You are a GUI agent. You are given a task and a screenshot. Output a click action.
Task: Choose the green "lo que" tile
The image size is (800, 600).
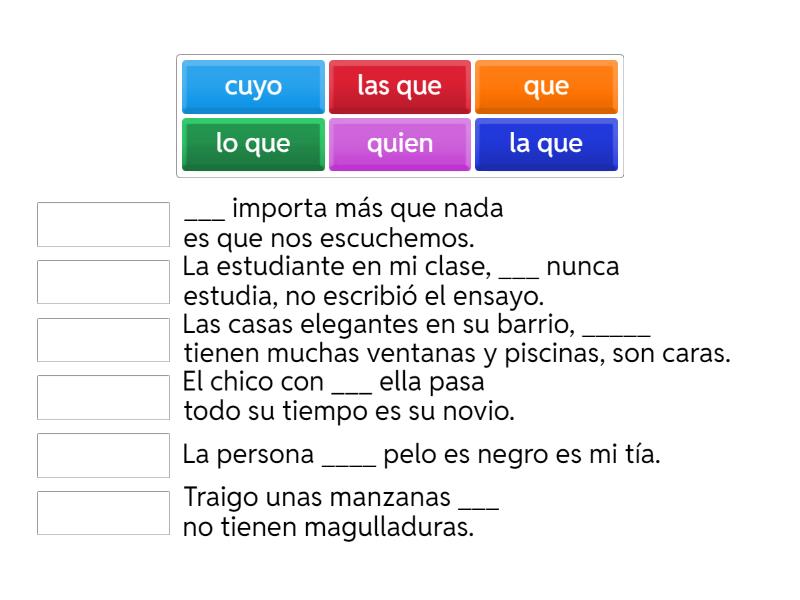252,143
